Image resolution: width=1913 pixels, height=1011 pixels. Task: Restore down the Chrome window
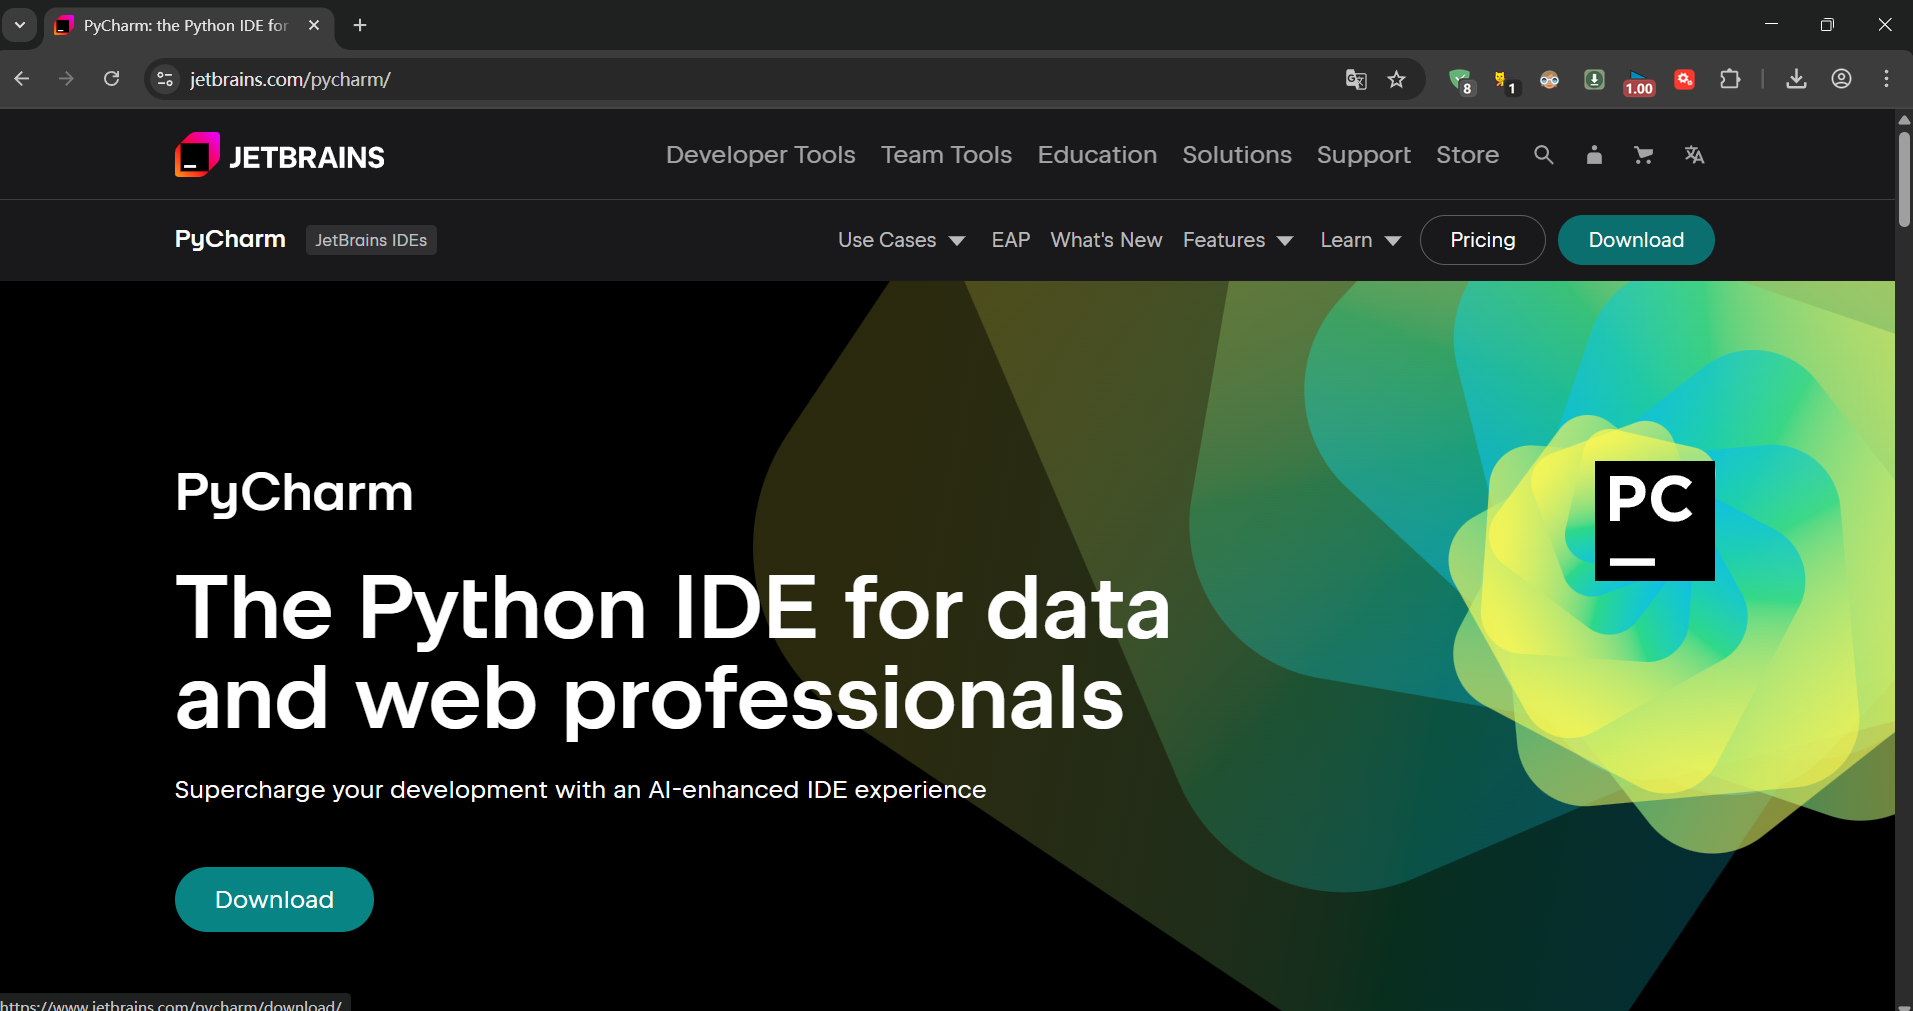(1827, 24)
